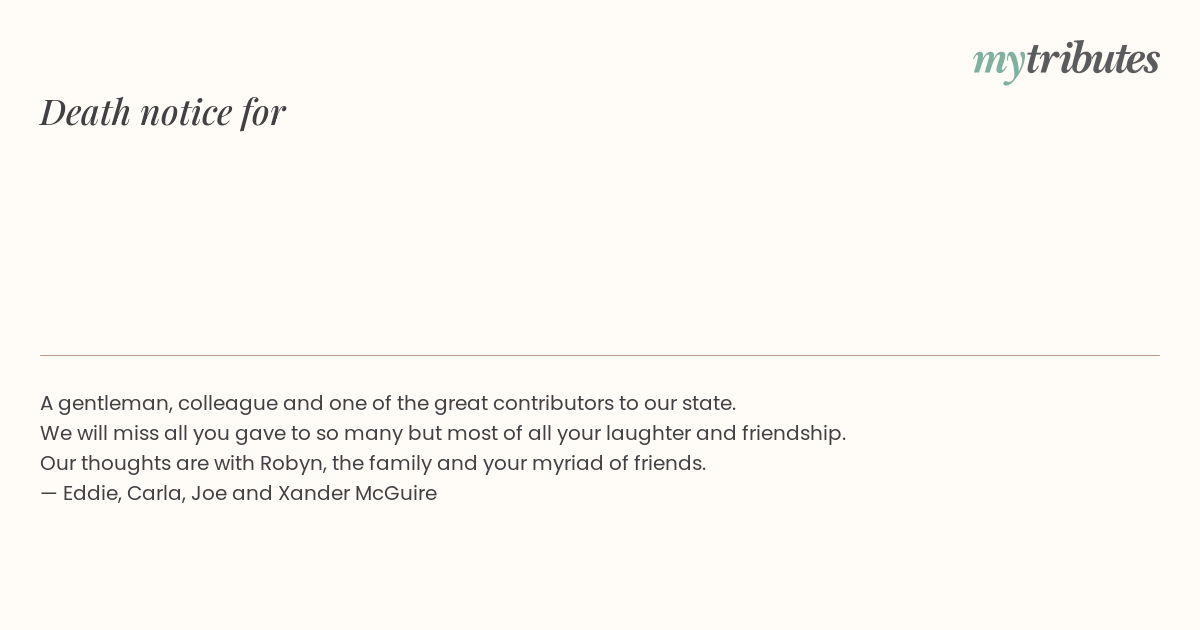Viewport: 1200px width, 630px height.
Task: Click the line starting "A gentleman, colleague"
Action: pos(388,404)
